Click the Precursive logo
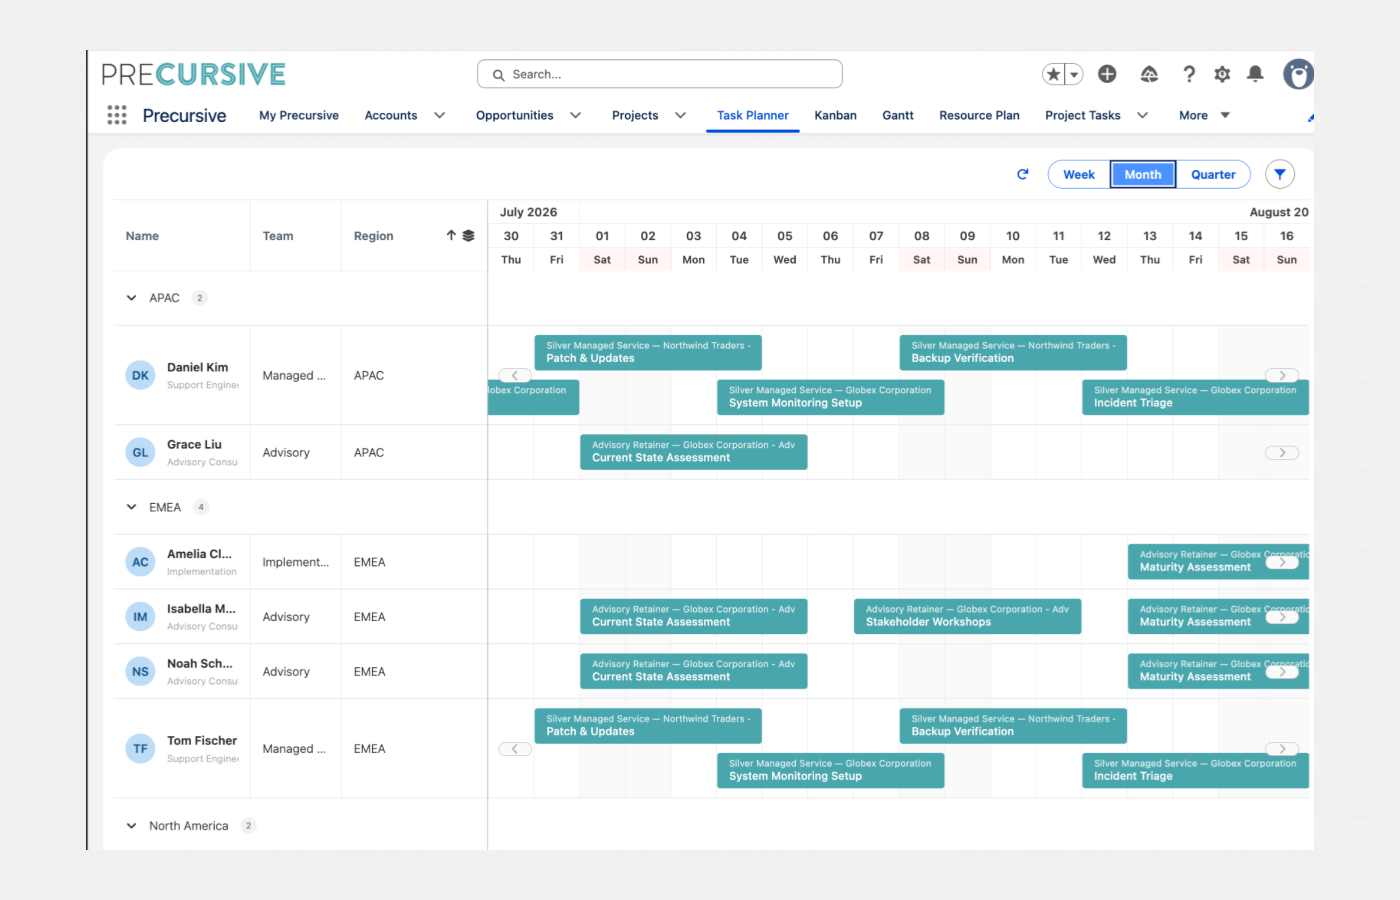1400x900 pixels. 194,74
